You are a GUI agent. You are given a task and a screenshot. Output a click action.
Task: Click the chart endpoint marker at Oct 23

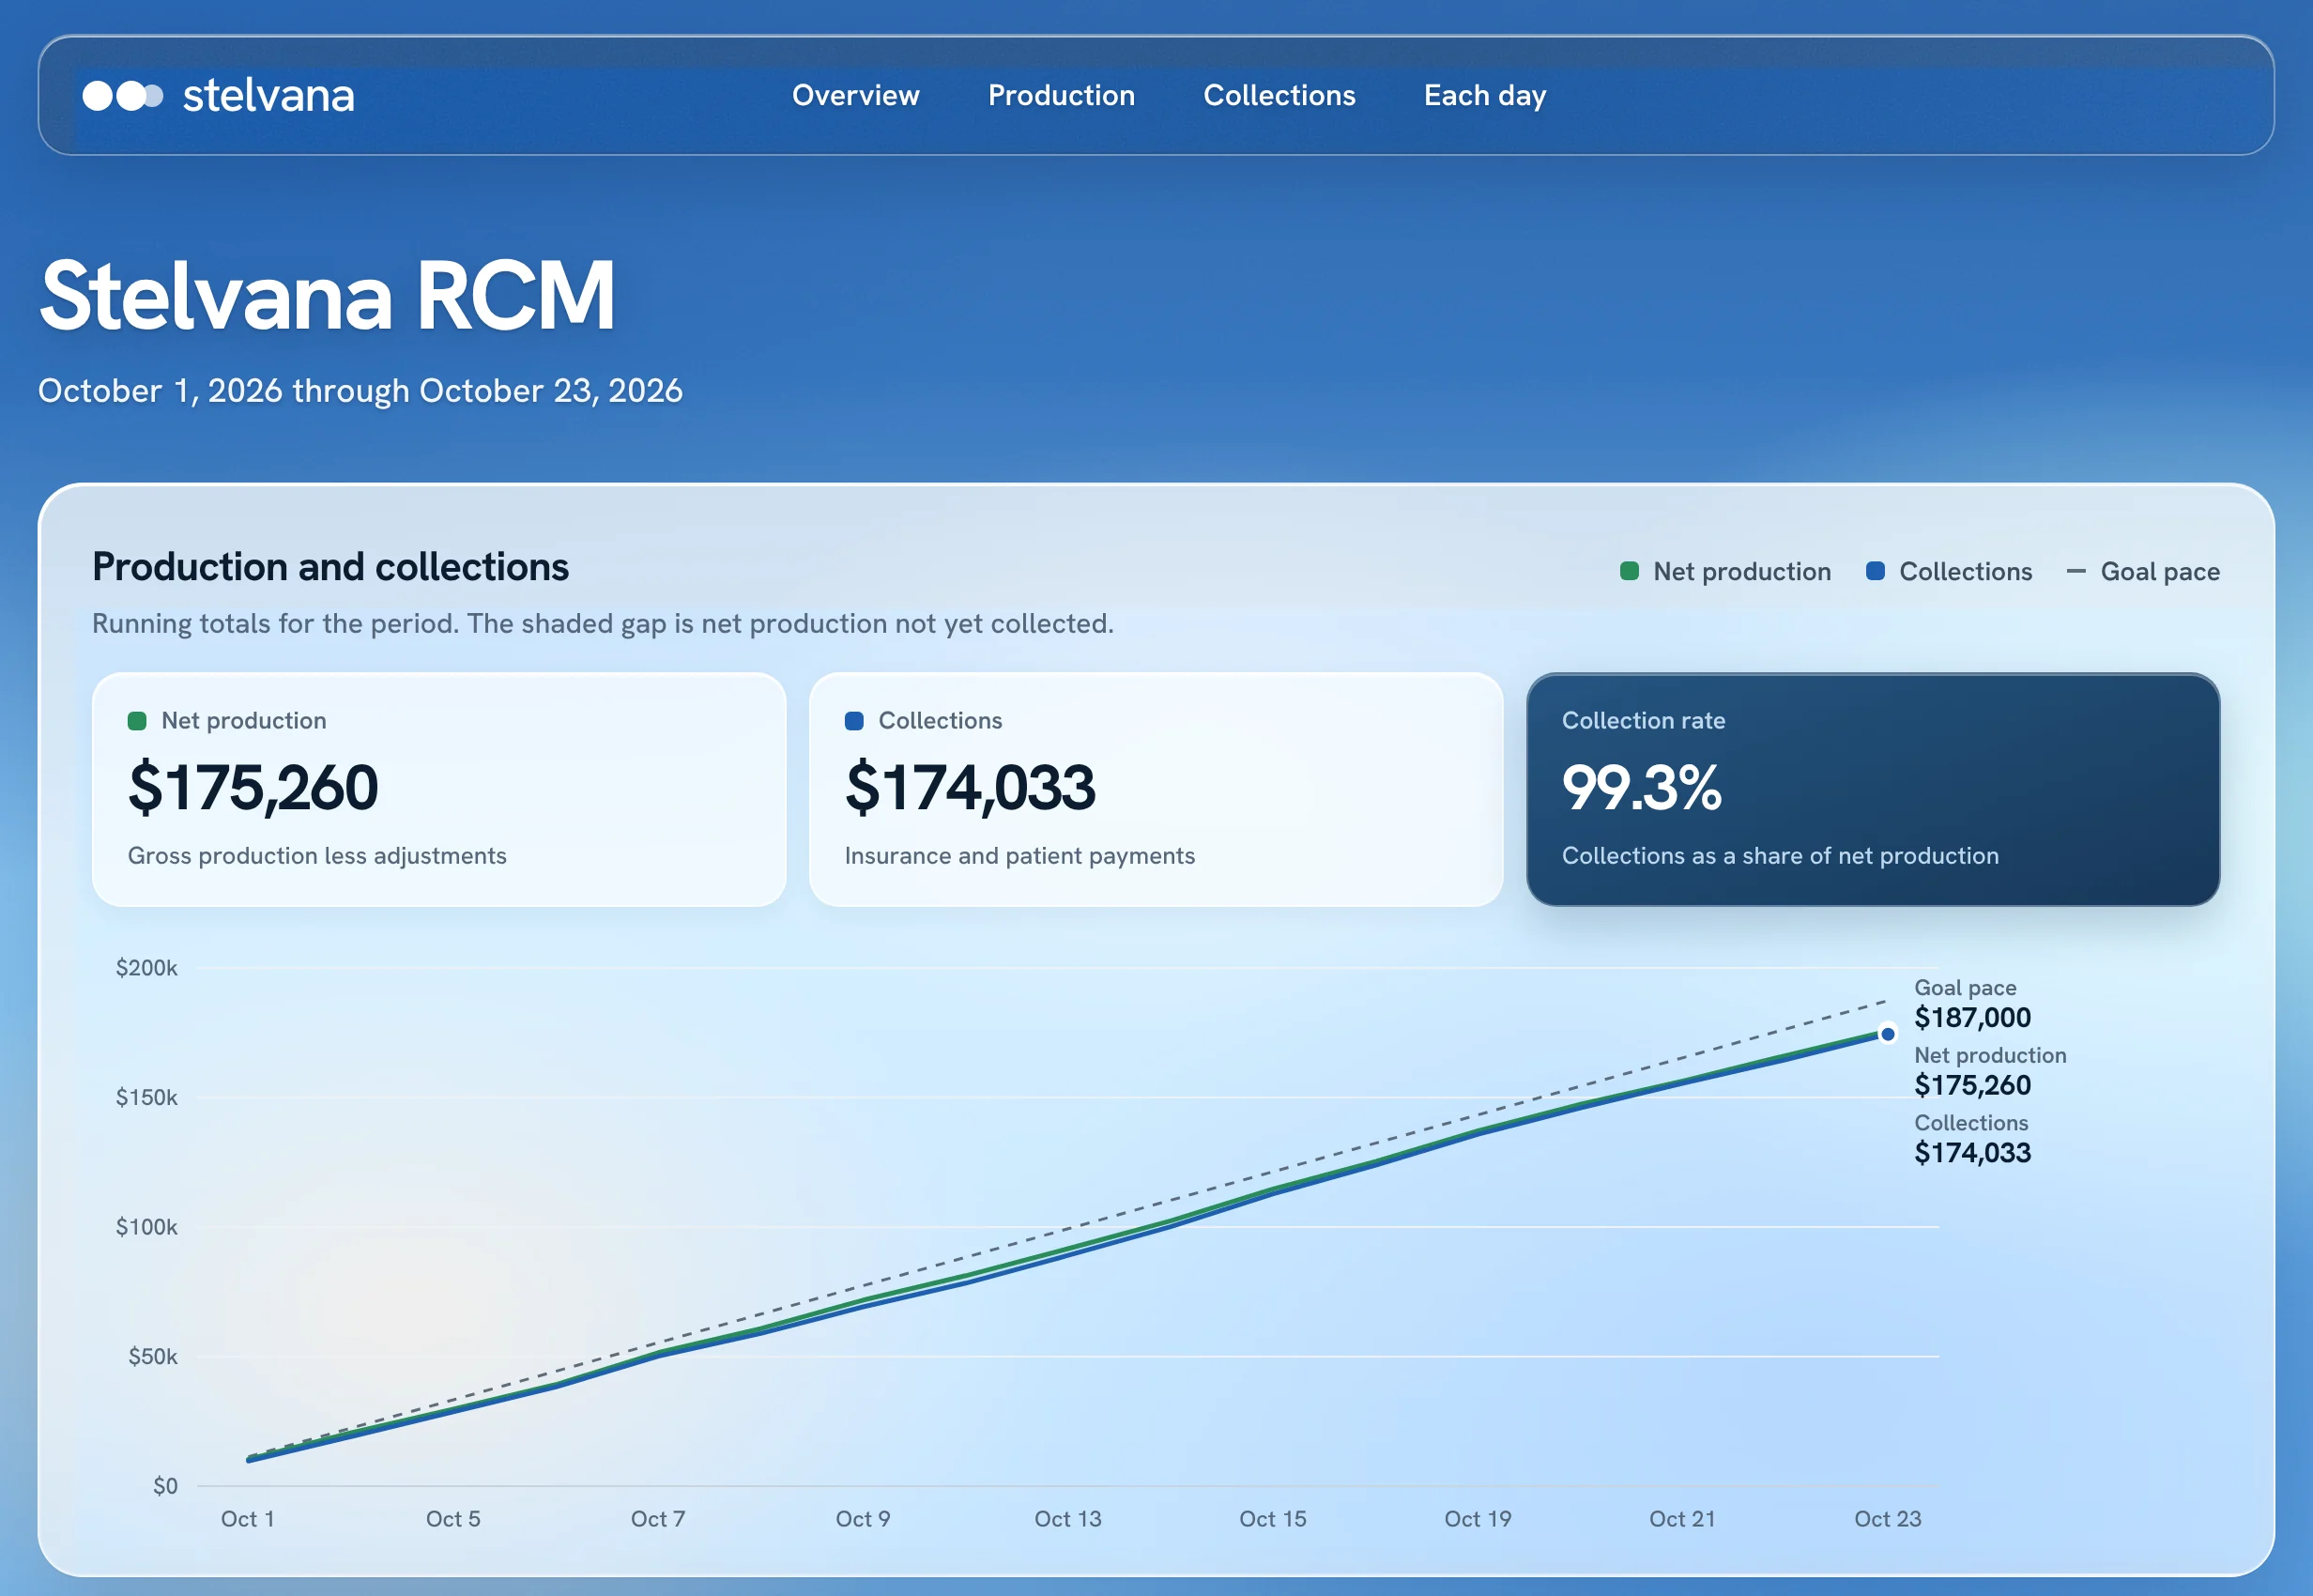point(1887,1034)
